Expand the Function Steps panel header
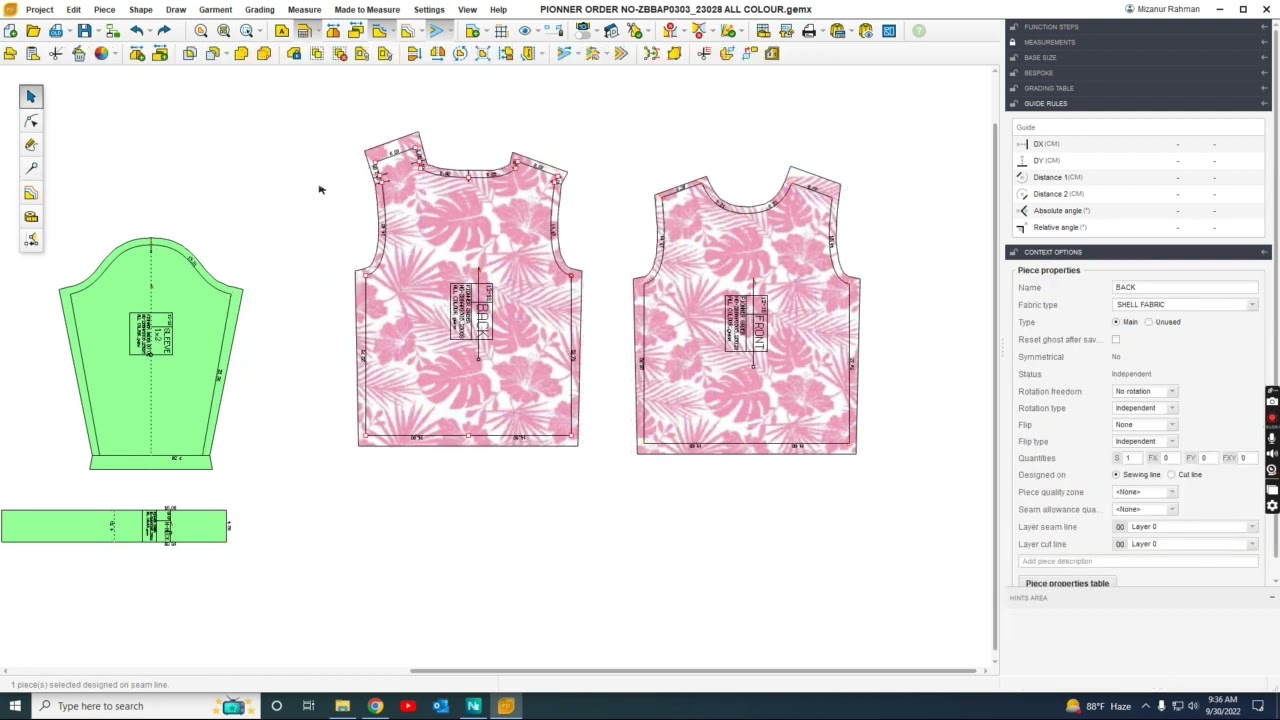The image size is (1280, 720). coord(1138,27)
